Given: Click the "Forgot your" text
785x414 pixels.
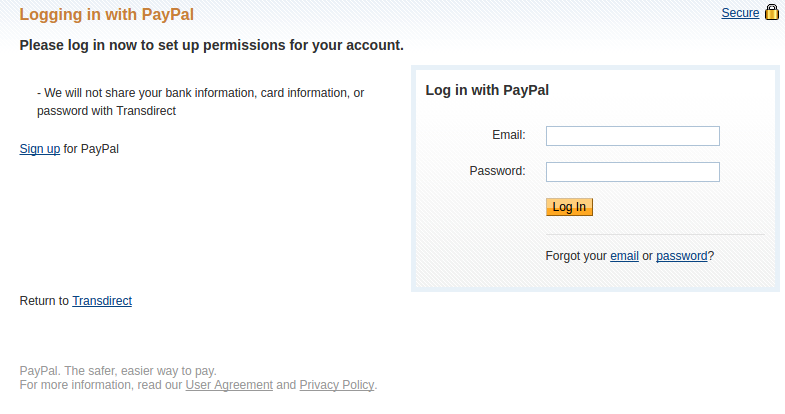Looking at the screenshot, I should click(x=576, y=256).
